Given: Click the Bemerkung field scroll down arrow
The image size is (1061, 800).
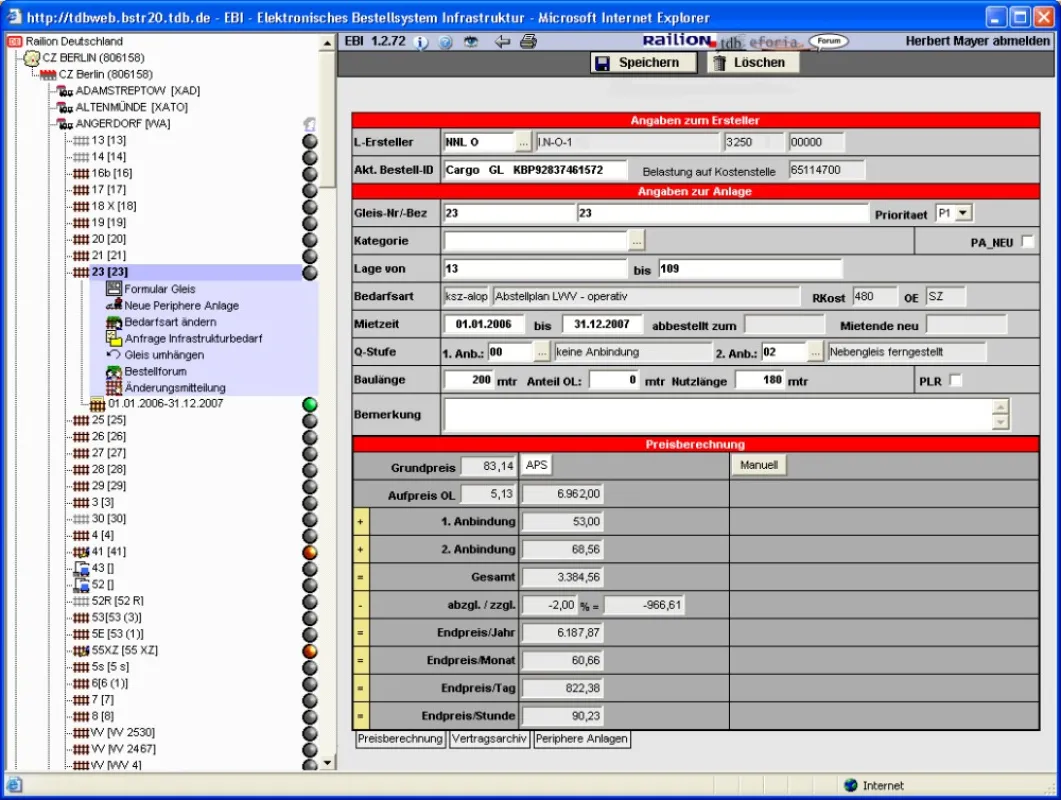Looking at the screenshot, I should click(1000, 422).
